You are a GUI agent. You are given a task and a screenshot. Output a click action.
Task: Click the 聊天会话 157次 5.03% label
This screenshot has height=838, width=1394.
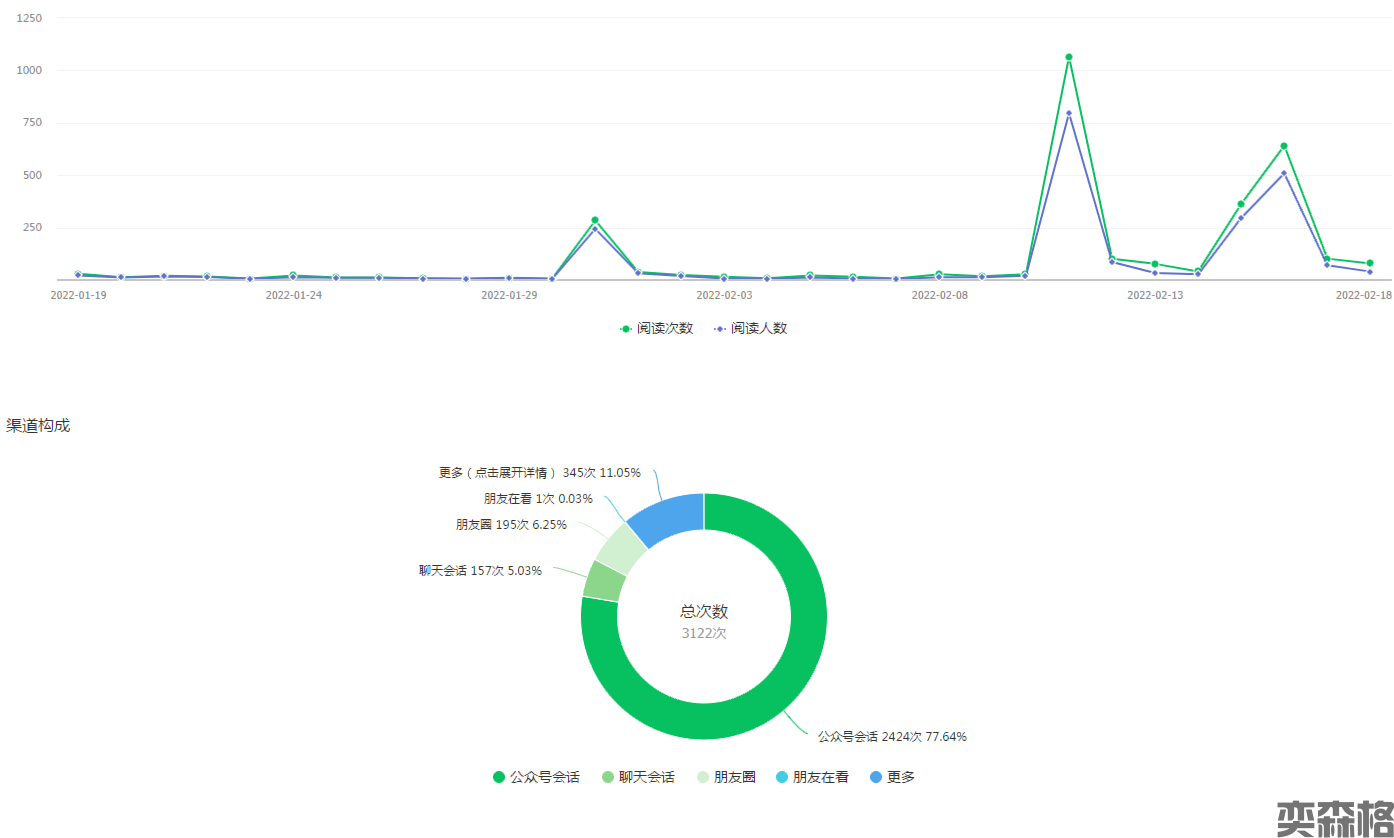(480, 571)
